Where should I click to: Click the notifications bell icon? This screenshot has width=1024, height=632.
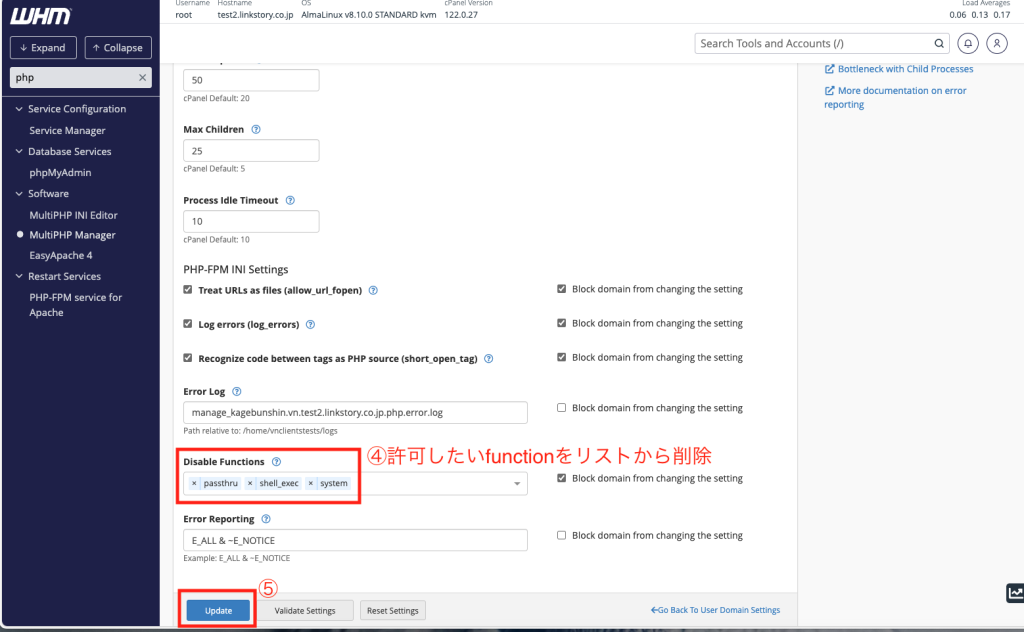(968, 44)
